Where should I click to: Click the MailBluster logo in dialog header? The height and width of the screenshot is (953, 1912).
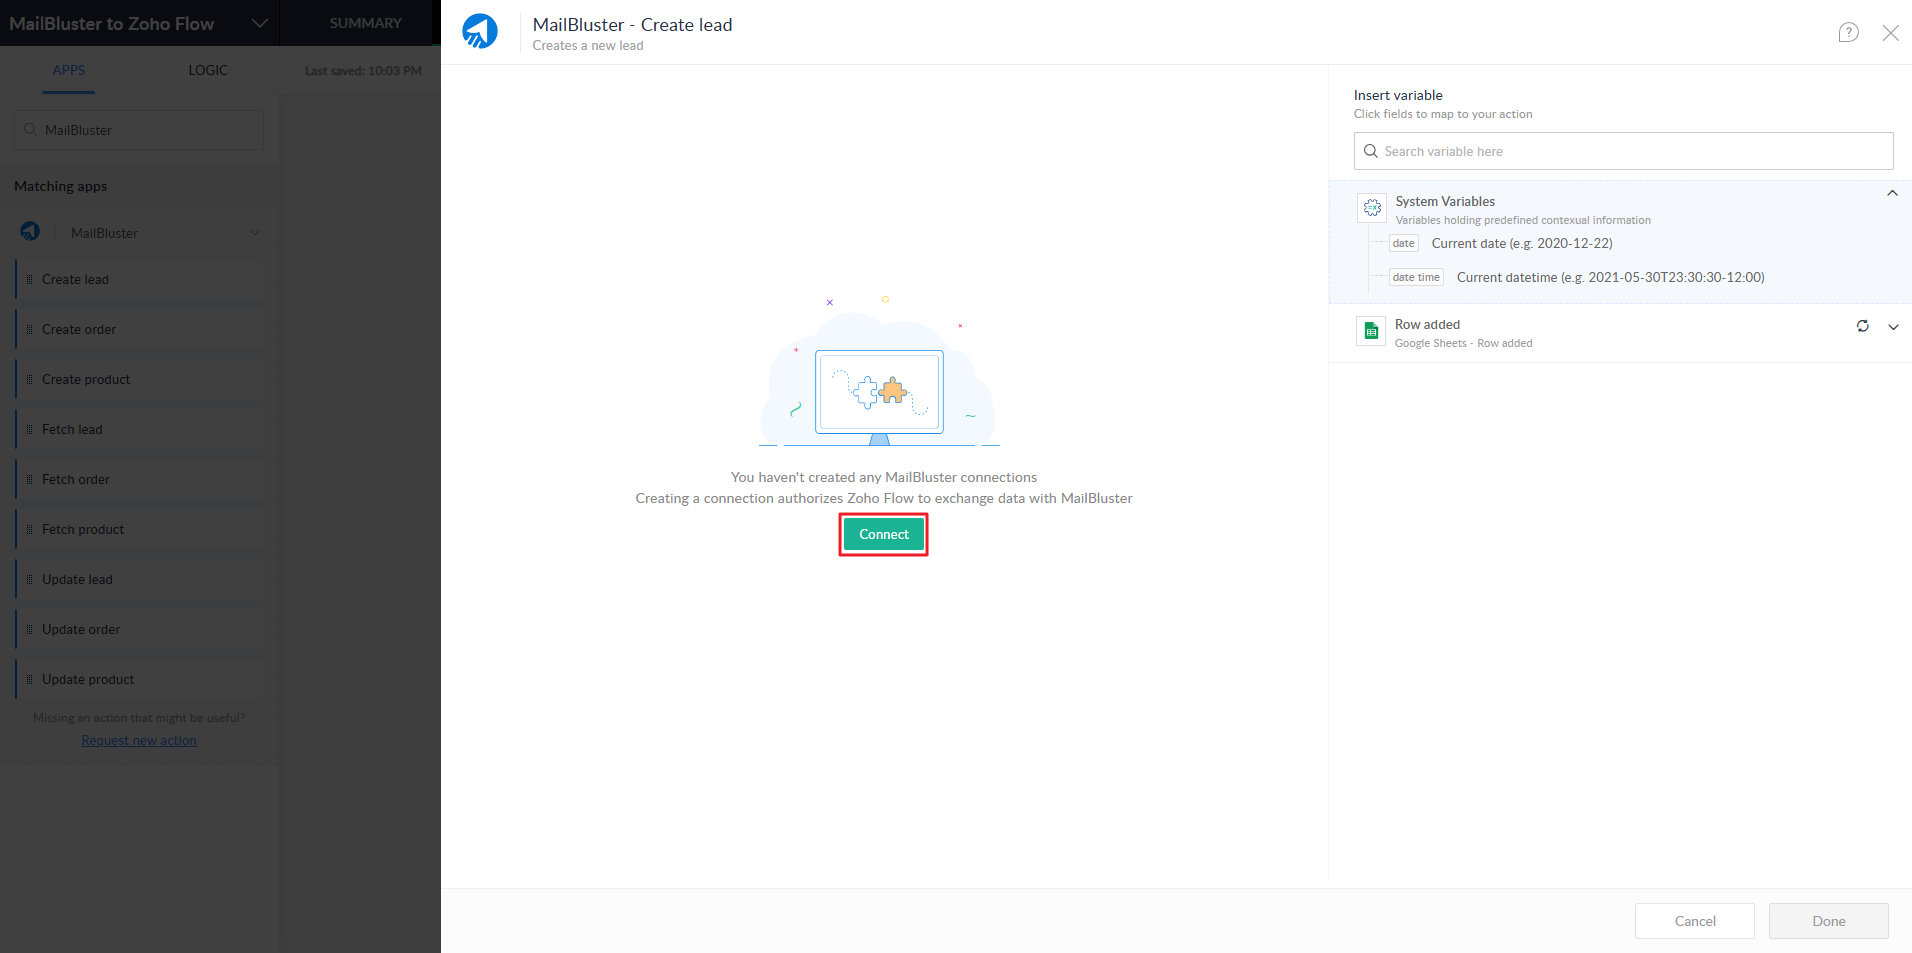tap(480, 32)
